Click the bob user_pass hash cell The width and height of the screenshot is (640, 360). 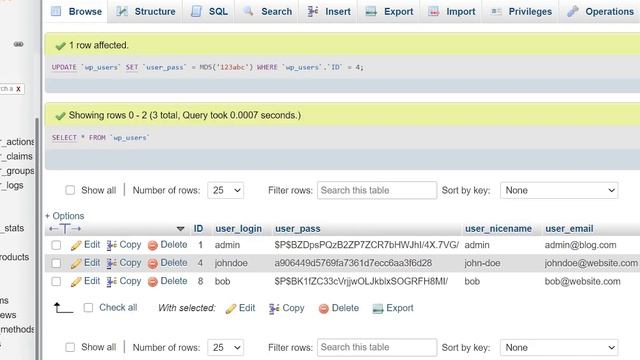point(361,281)
